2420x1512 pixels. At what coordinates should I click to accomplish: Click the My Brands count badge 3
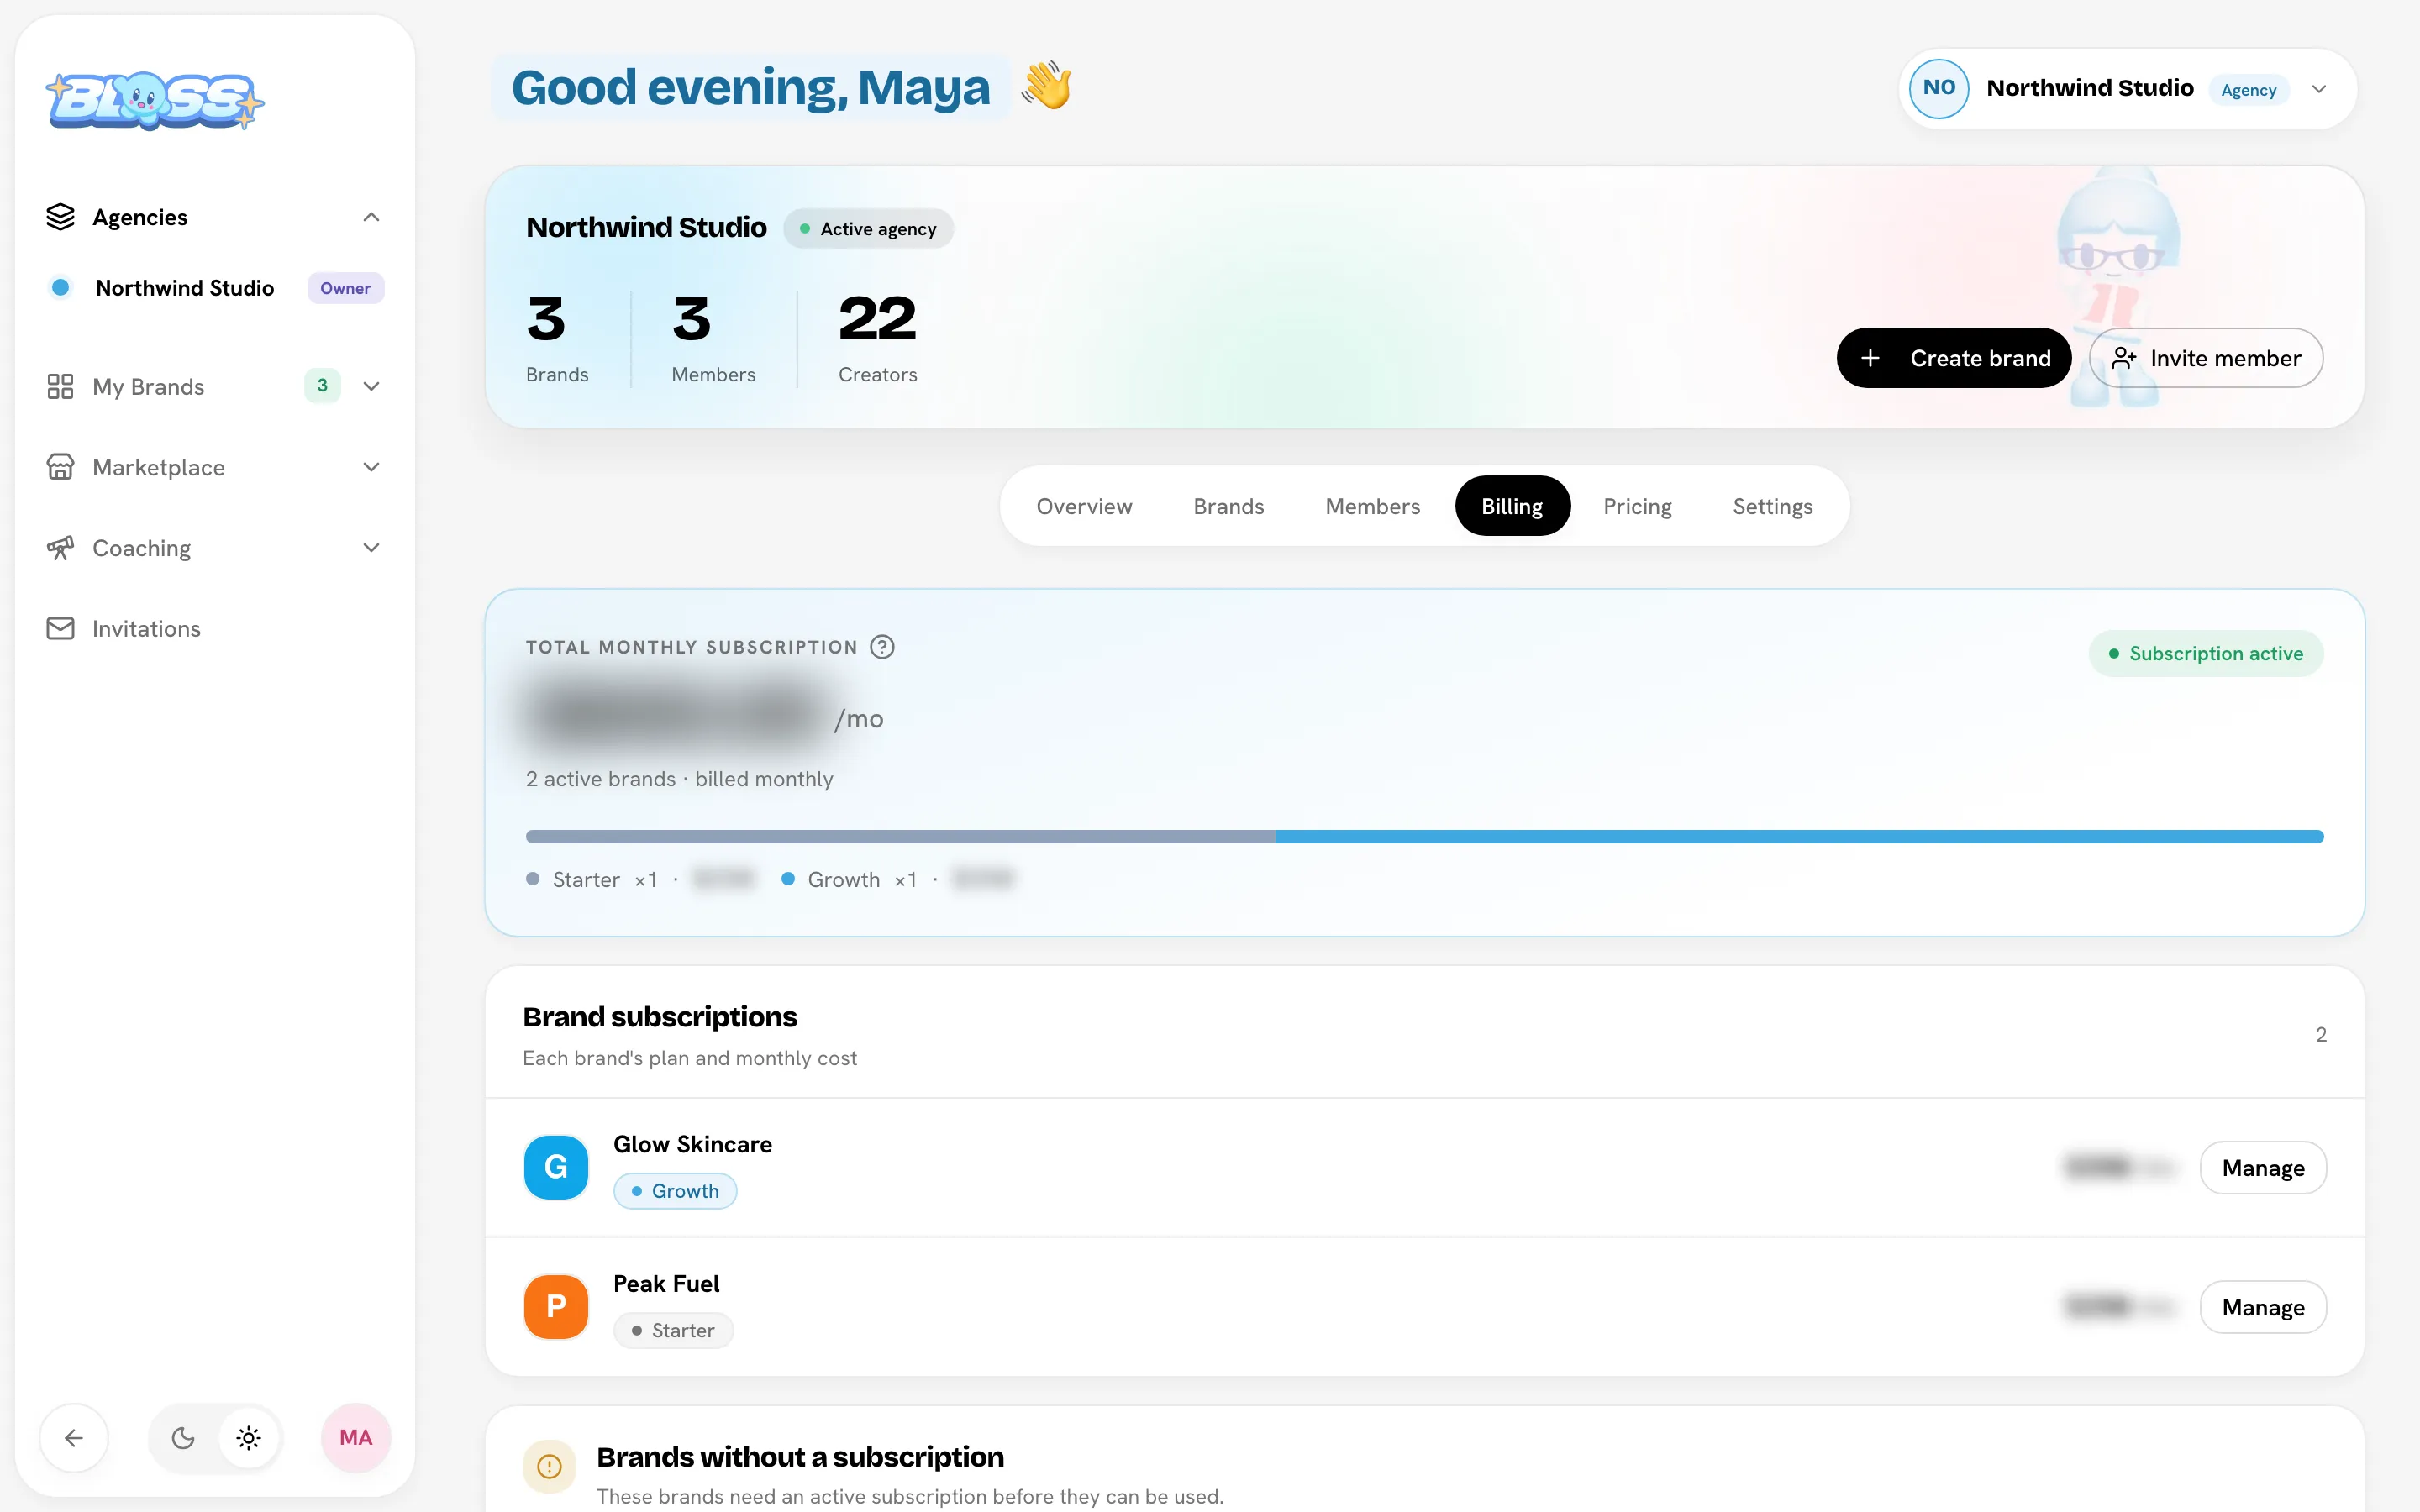[322, 386]
